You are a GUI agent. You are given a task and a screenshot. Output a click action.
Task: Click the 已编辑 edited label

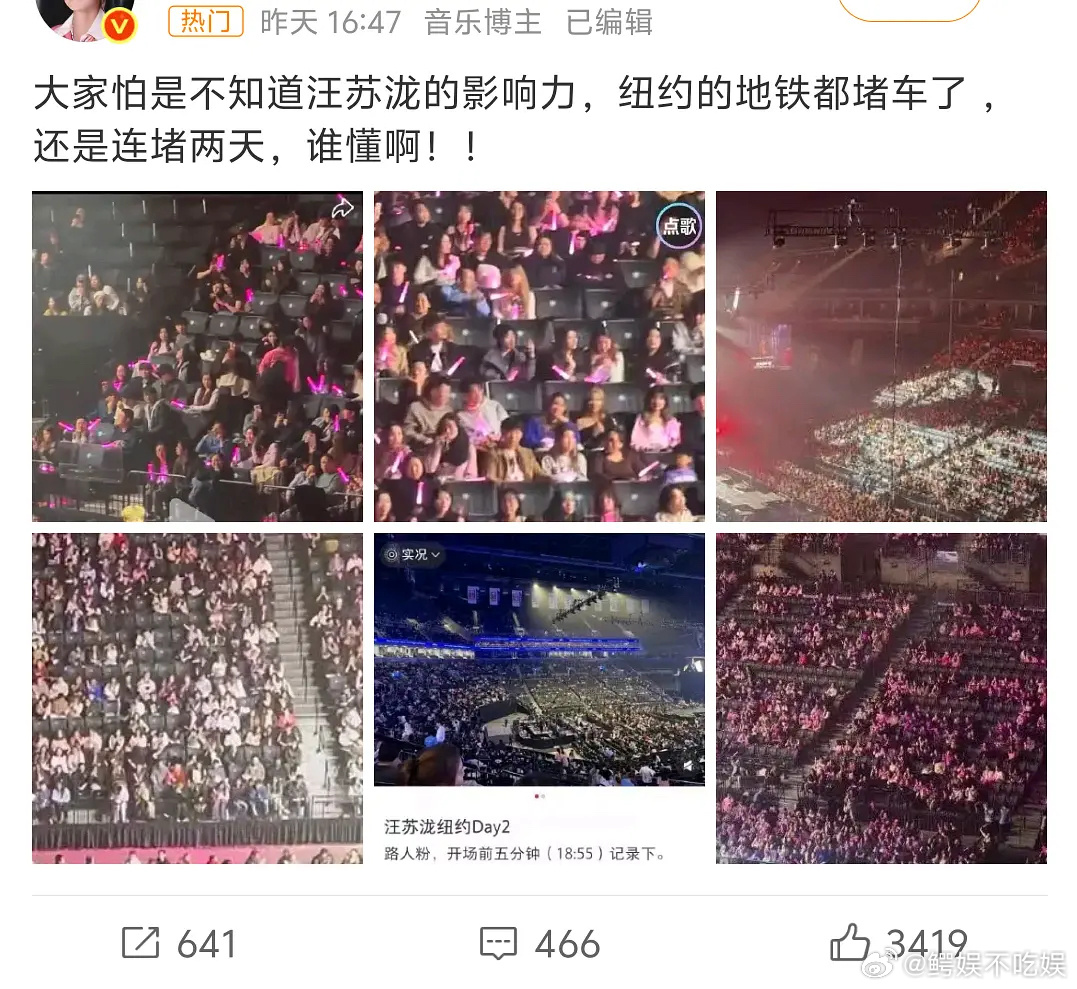coord(609,22)
